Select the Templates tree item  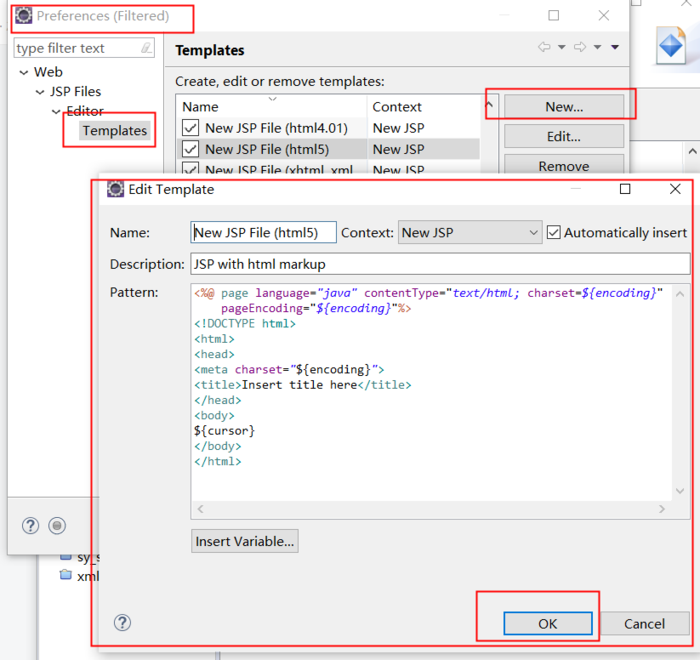115,131
